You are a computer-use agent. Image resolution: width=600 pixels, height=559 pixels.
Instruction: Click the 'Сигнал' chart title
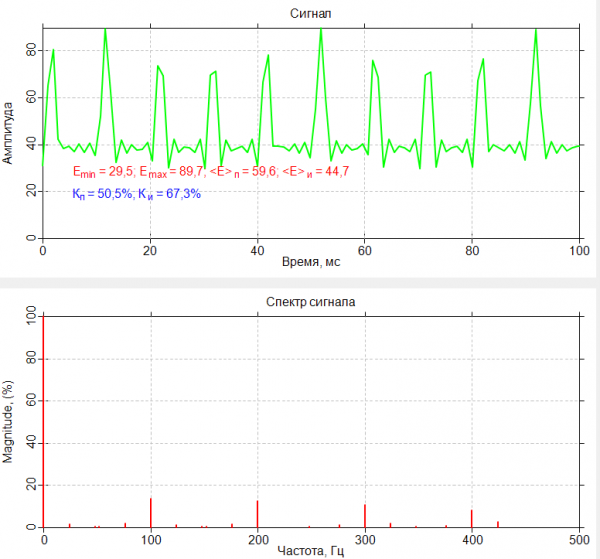point(310,13)
